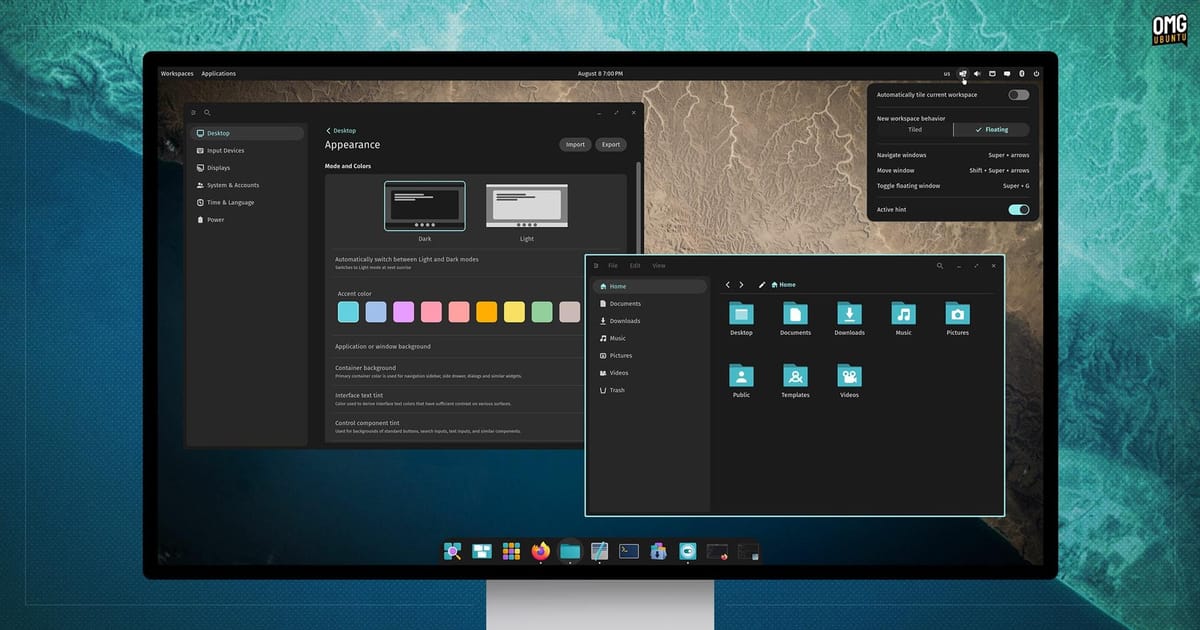
Task: Launch Firefox from the dock
Action: [x=539, y=551]
